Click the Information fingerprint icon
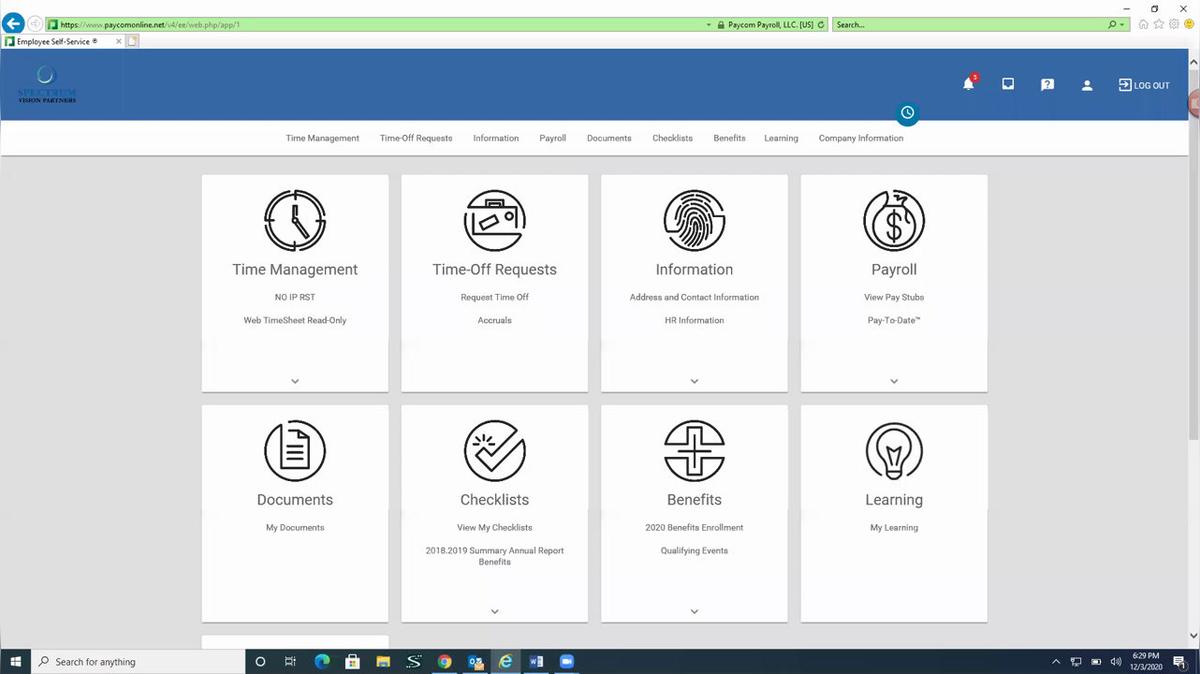The height and width of the screenshot is (674, 1200). pyautogui.click(x=694, y=220)
